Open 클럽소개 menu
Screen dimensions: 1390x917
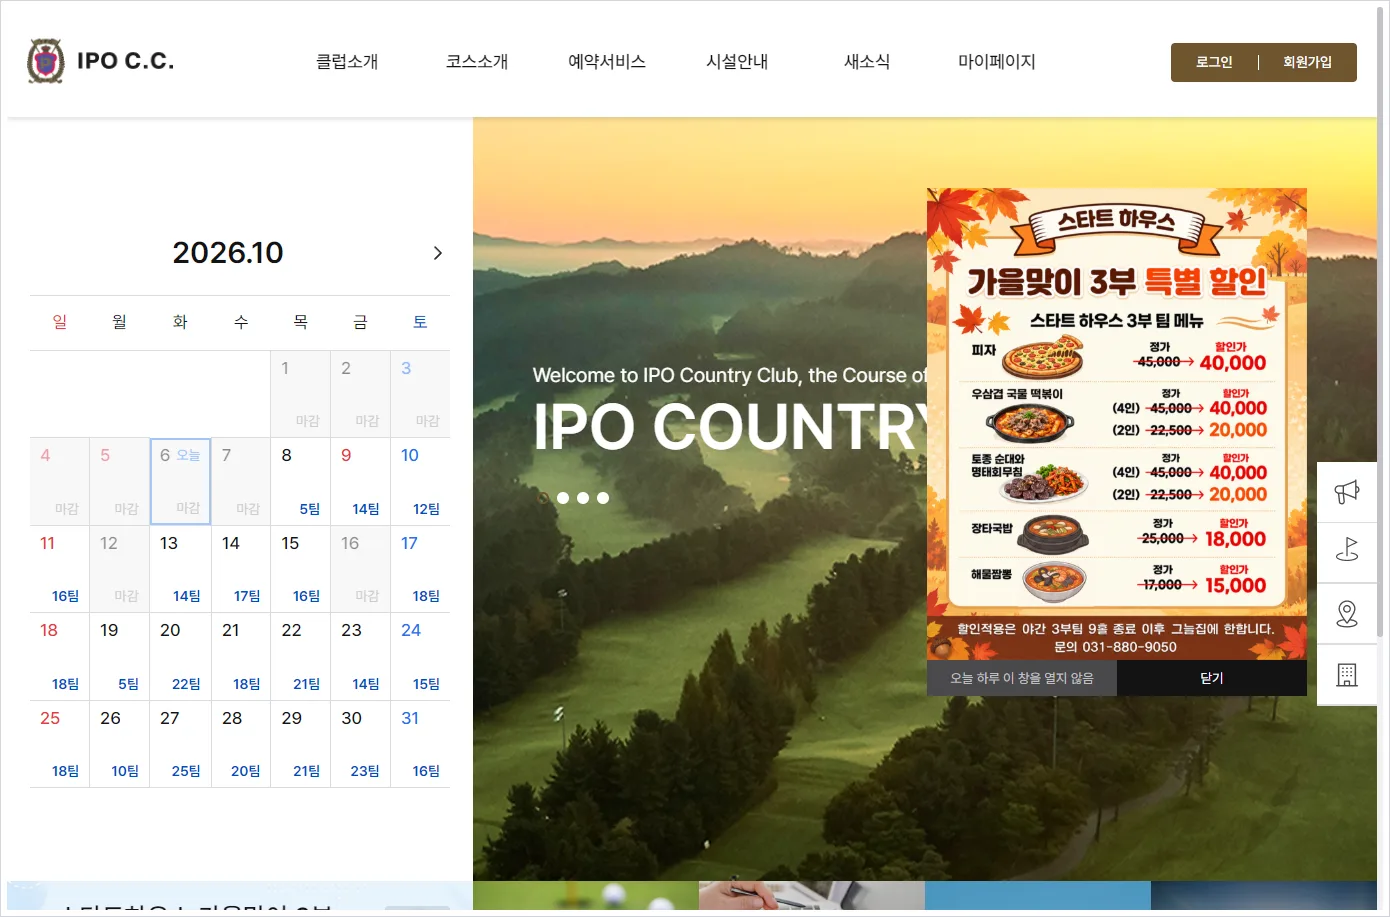pos(347,62)
